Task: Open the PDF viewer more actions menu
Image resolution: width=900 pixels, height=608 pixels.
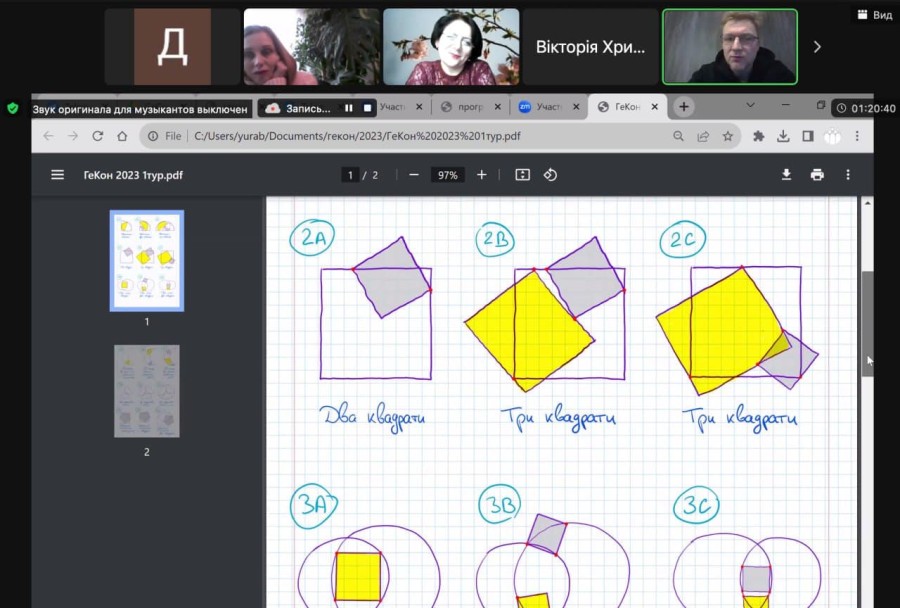Action: 848,175
